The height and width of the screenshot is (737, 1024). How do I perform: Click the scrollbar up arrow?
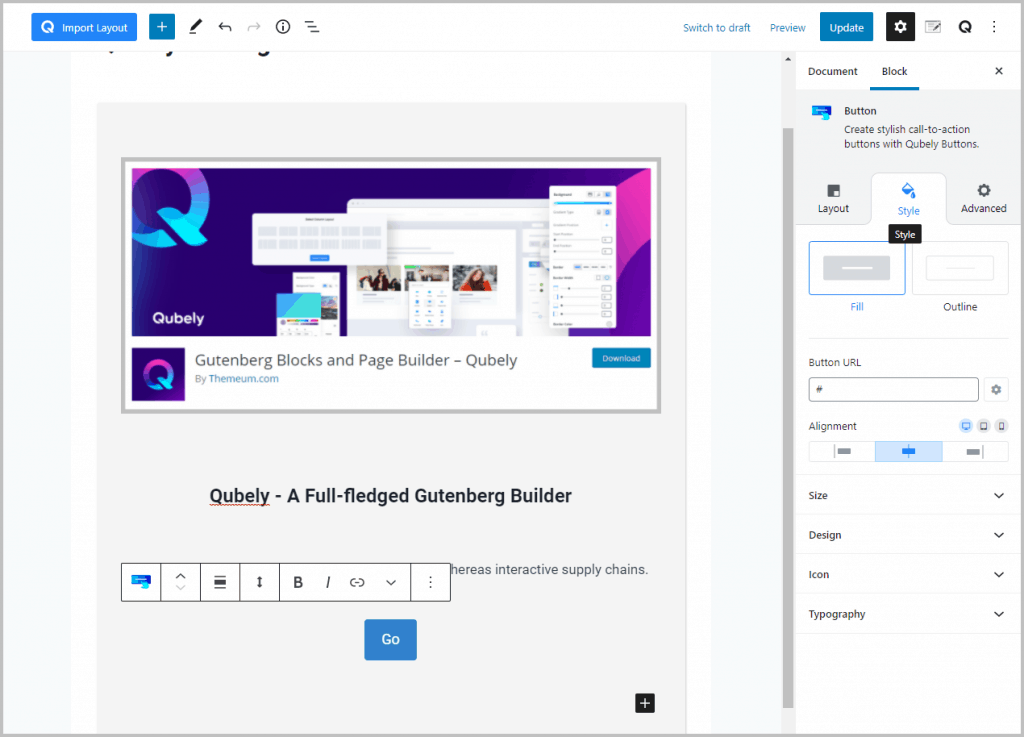(x=788, y=59)
